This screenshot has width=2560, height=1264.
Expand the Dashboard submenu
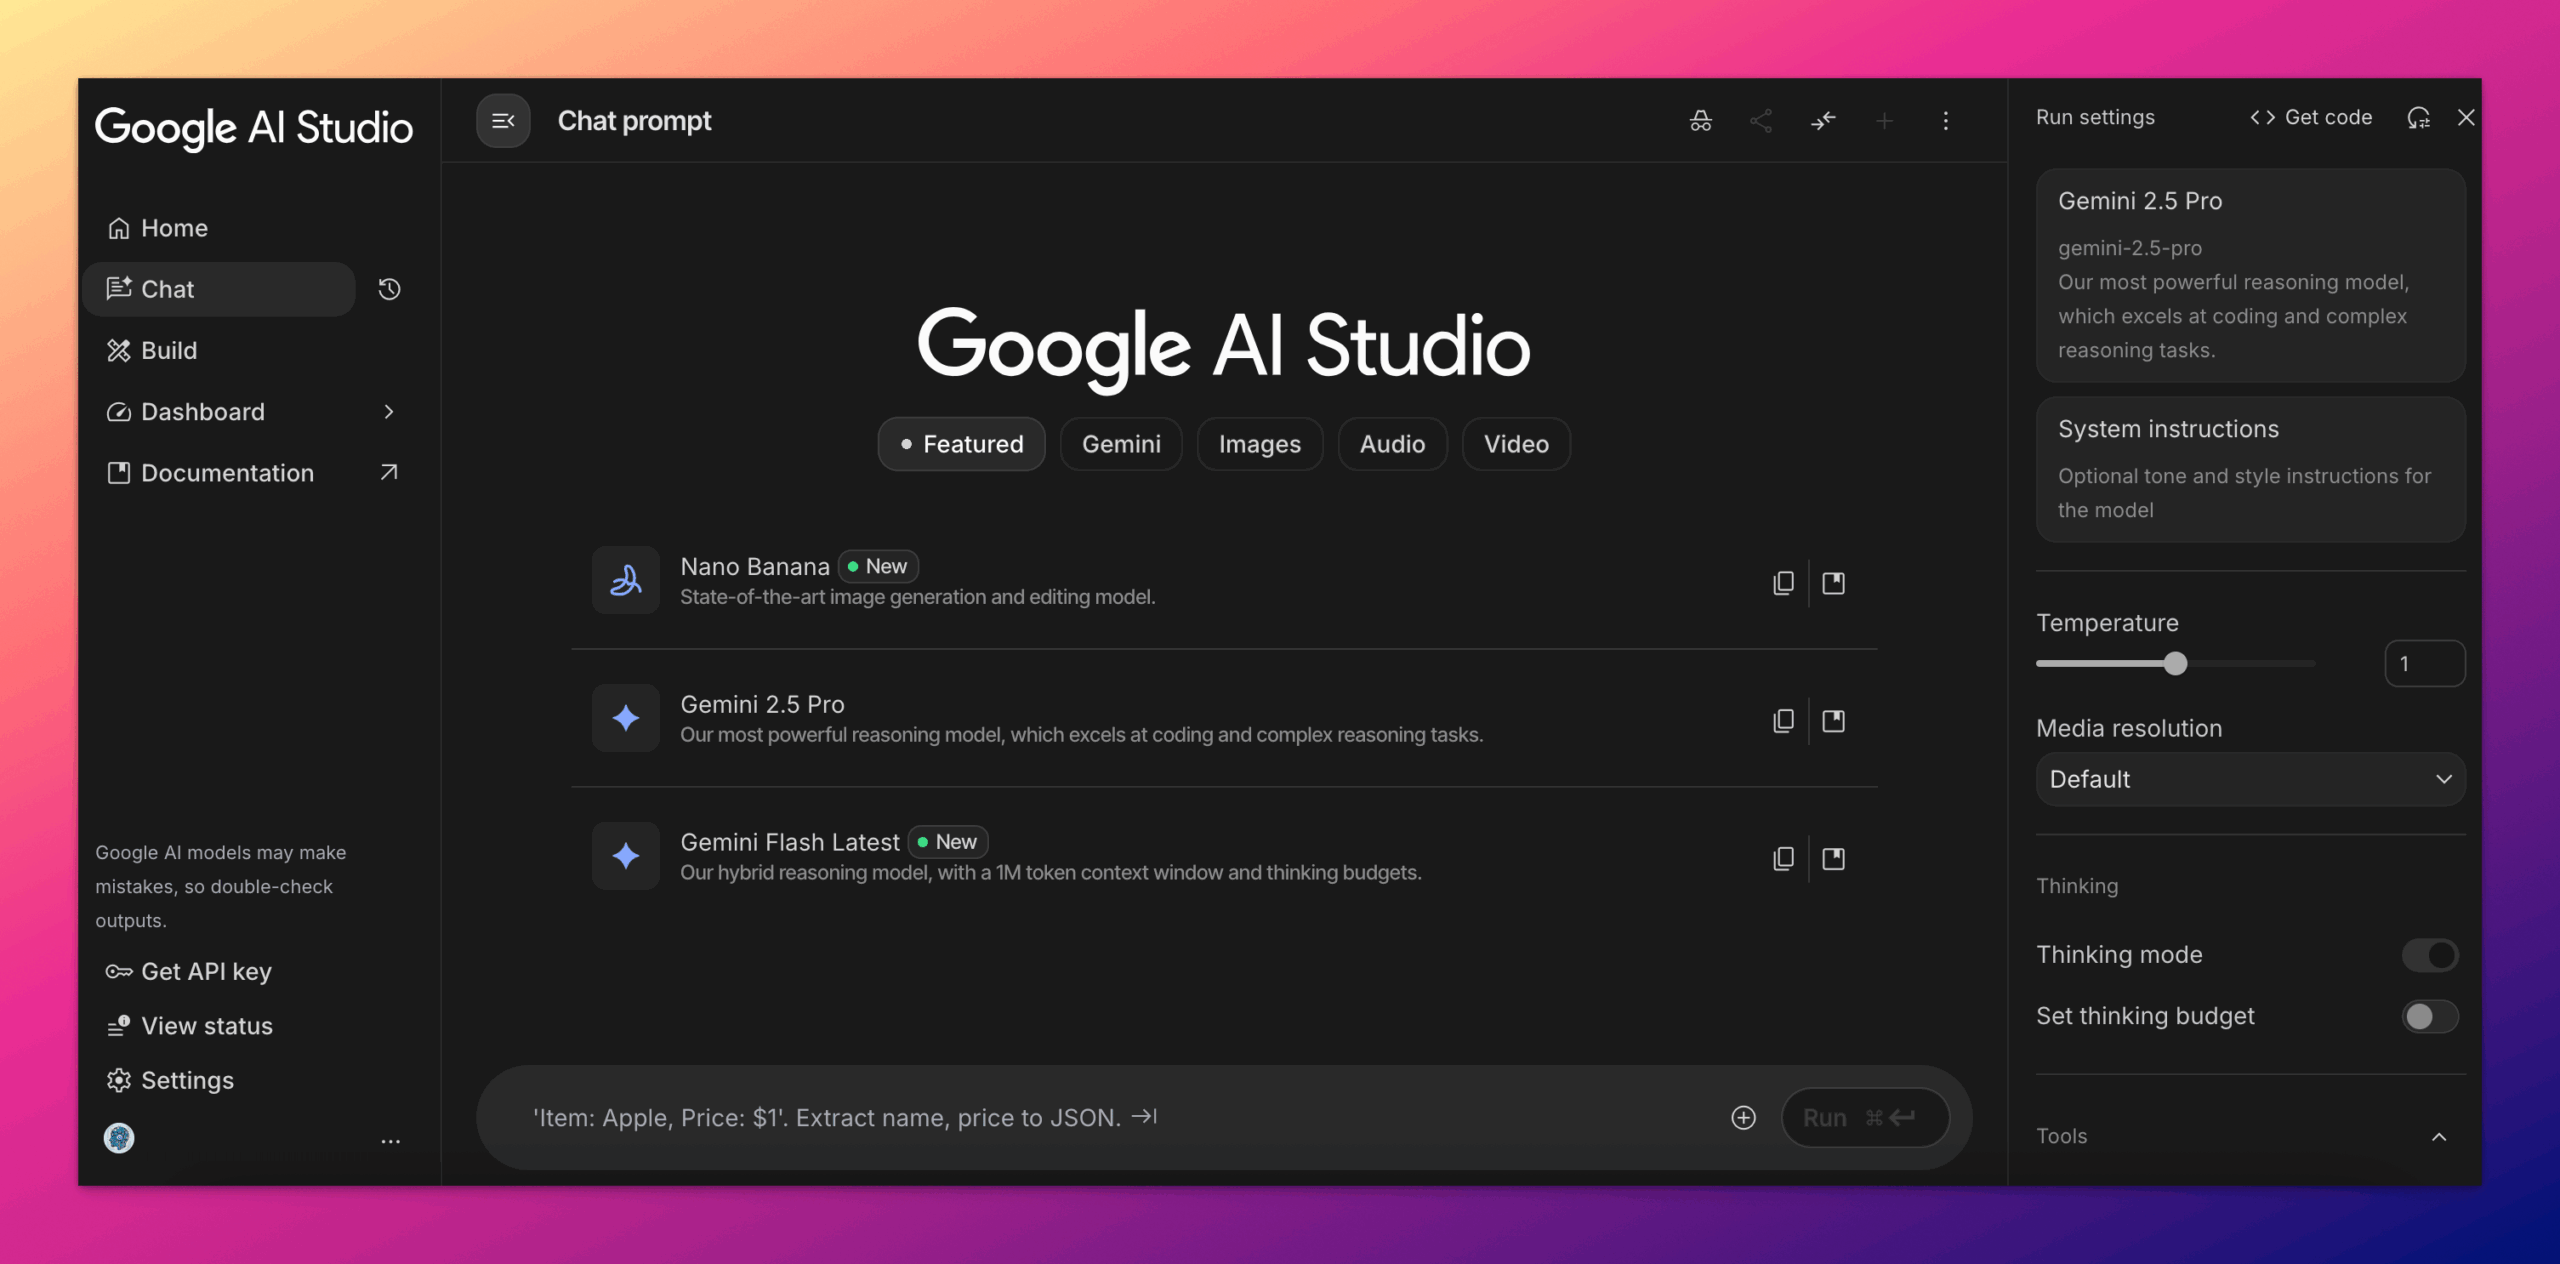point(389,411)
